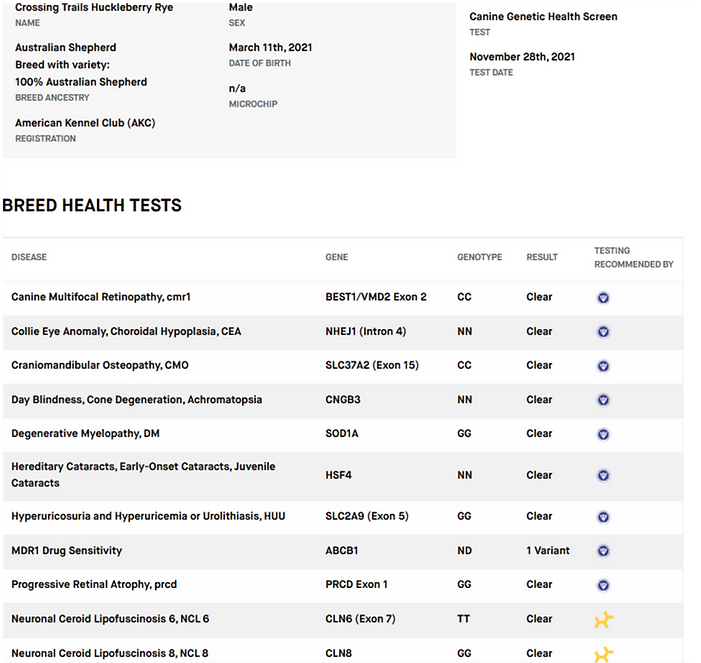Image resolution: width=701 pixels, height=663 pixels.
Task: Click the SLC2A9 (Exon 5) gene cell
Action: point(367,516)
